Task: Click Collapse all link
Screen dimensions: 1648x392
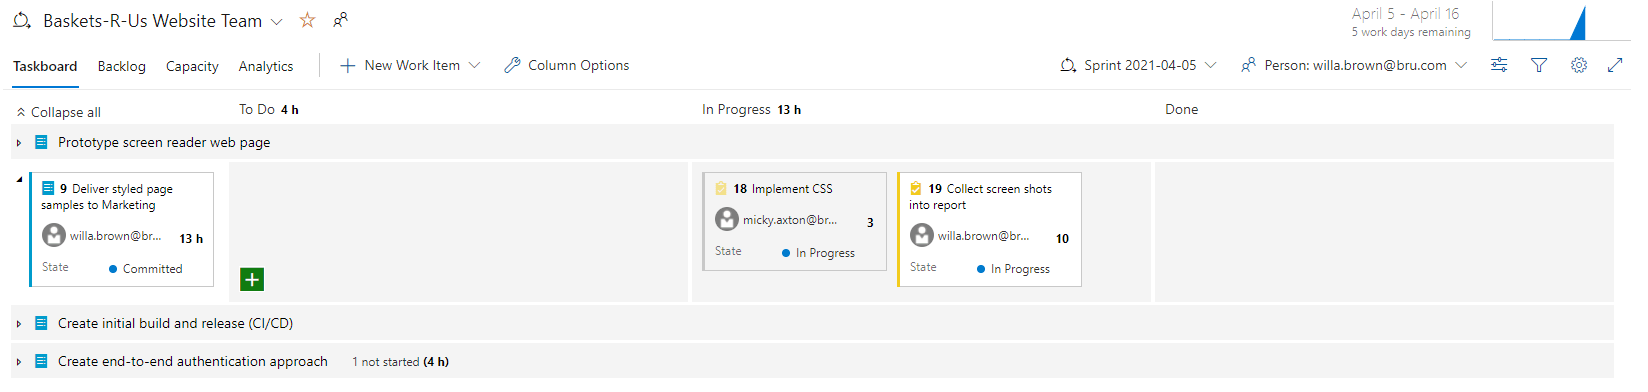Action: pyautogui.click(x=58, y=112)
